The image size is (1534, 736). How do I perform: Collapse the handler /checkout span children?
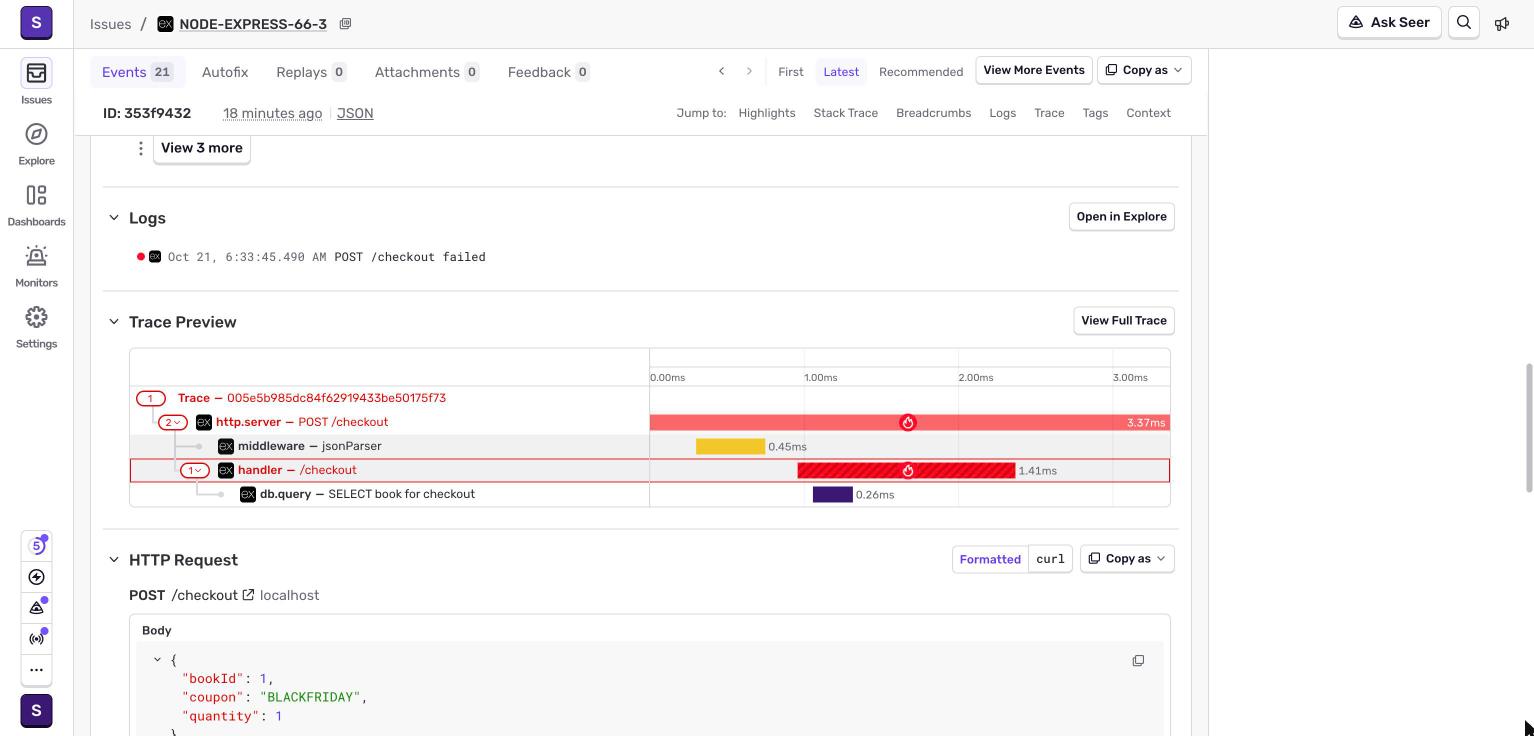(195, 470)
